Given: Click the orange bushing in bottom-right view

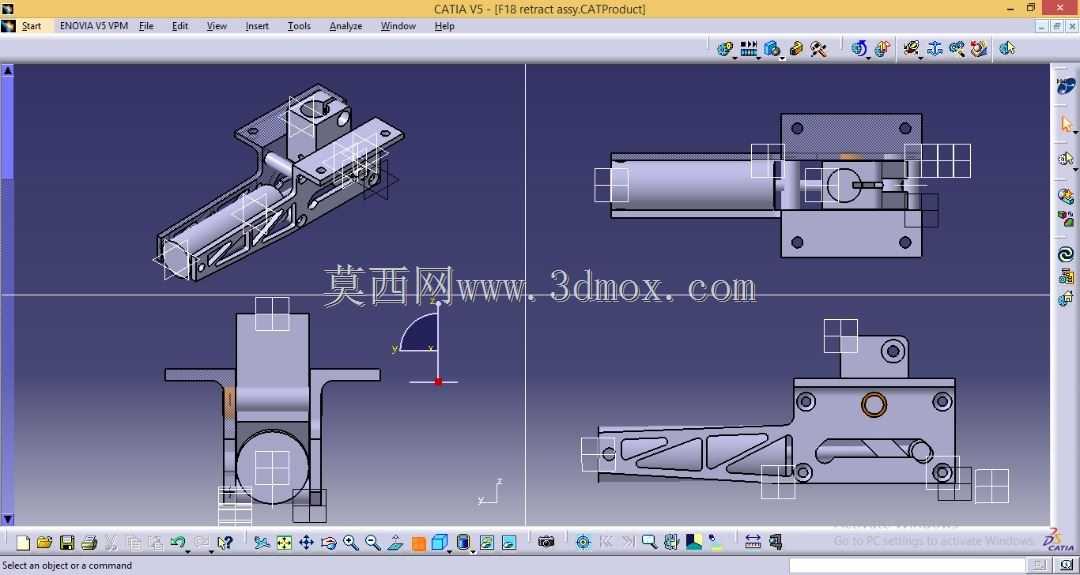Looking at the screenshot, I should pos(873,404).
